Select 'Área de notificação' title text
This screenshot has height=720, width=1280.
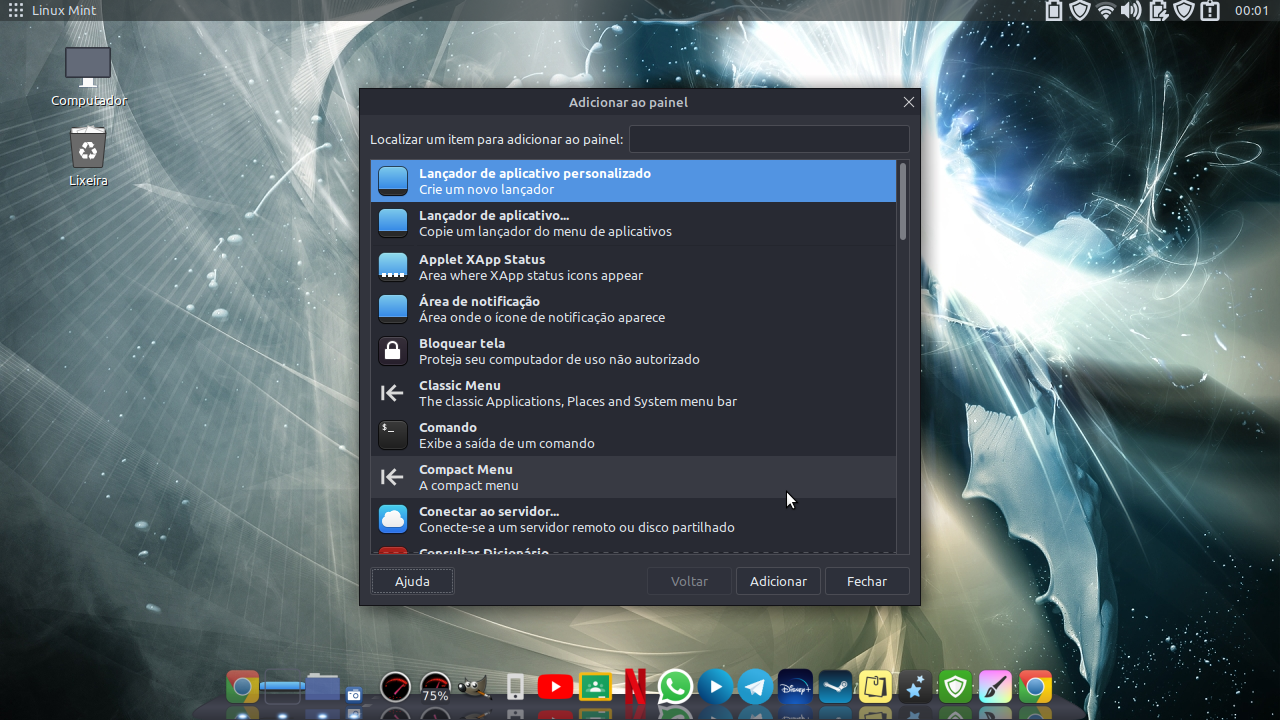[x=479, y=301]
